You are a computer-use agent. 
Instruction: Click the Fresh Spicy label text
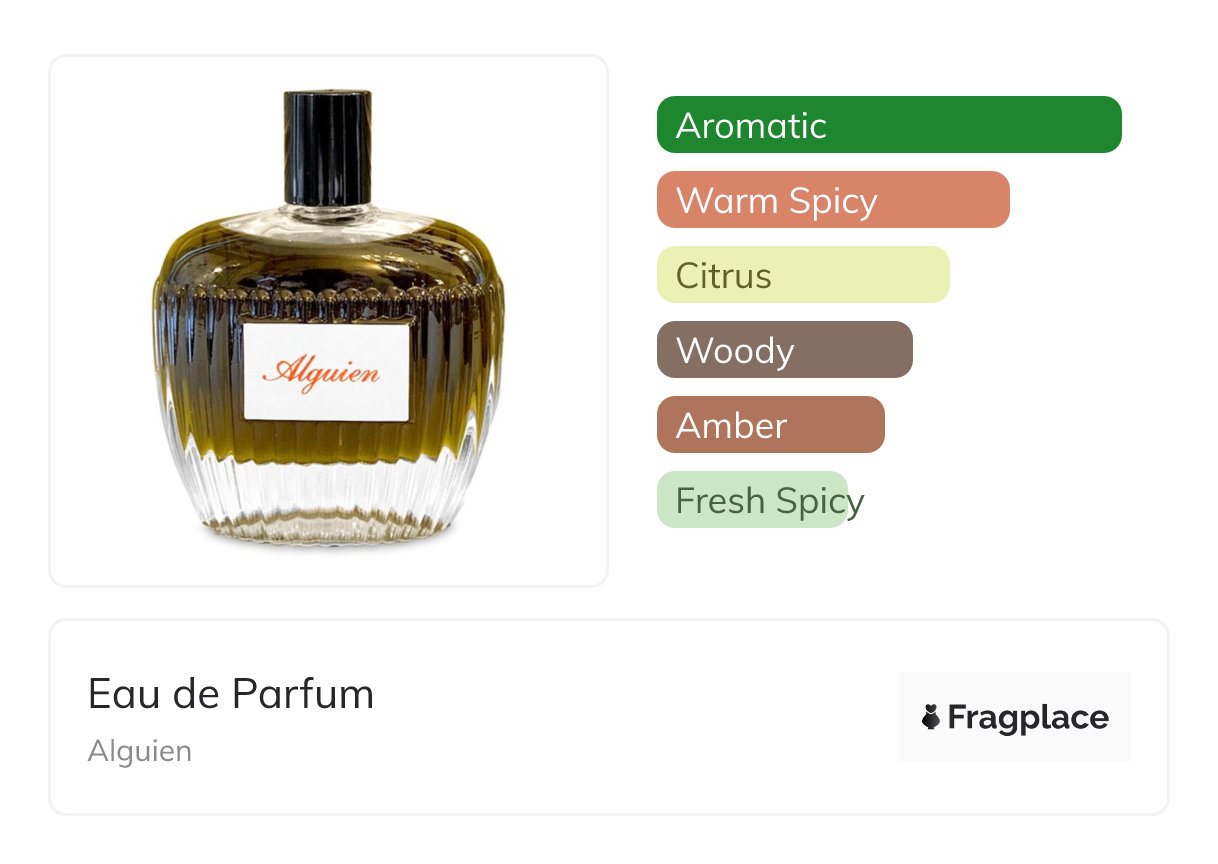point(770,501)
